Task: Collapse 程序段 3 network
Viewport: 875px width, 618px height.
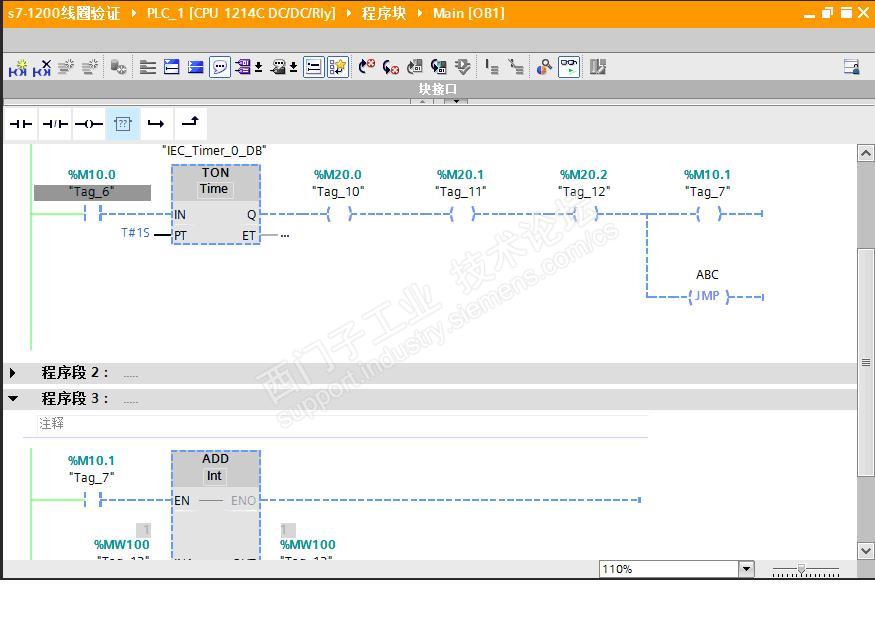Action: pos(13,399)
